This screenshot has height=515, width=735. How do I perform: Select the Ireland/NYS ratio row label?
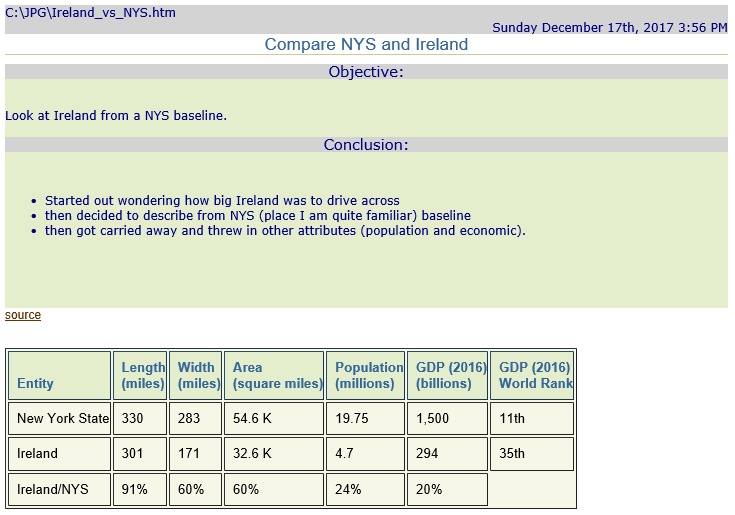pyautogui.click(x=60, y=489)
